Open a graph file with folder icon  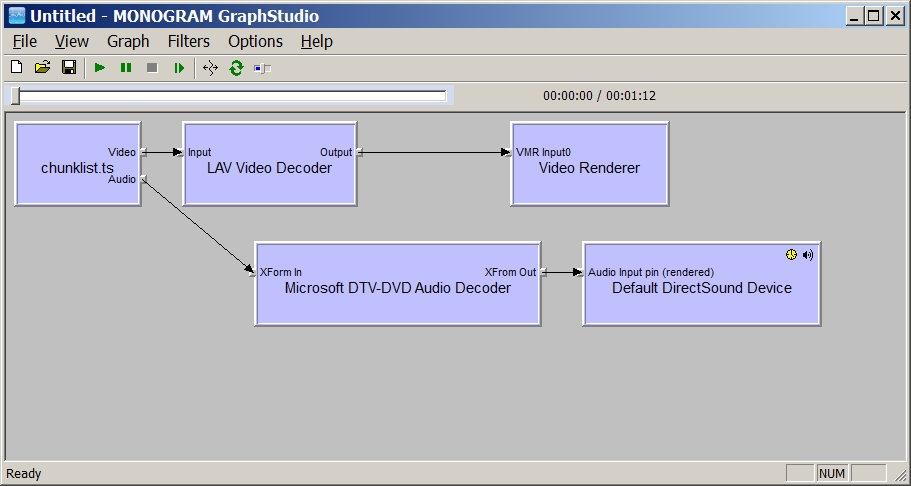42,68
